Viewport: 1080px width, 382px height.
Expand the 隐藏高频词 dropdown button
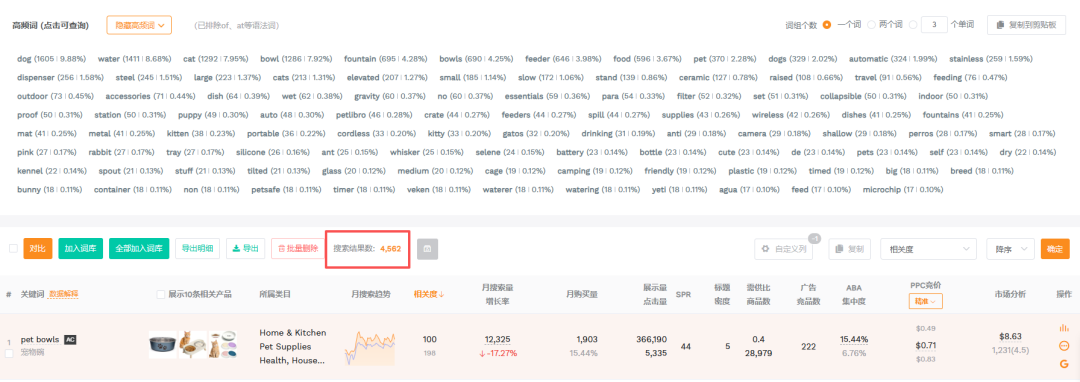139,25
